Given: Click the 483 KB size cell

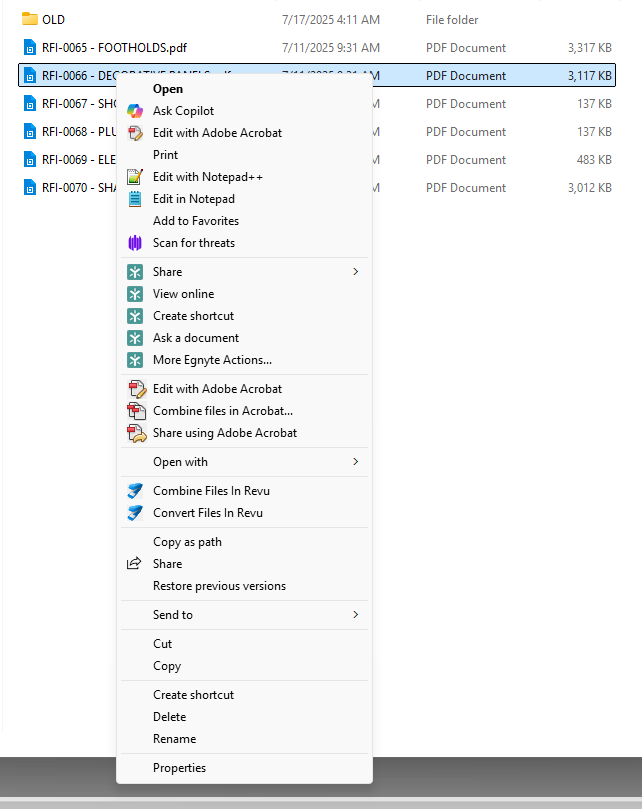Looking at the screenshot, I should point(594,160).
